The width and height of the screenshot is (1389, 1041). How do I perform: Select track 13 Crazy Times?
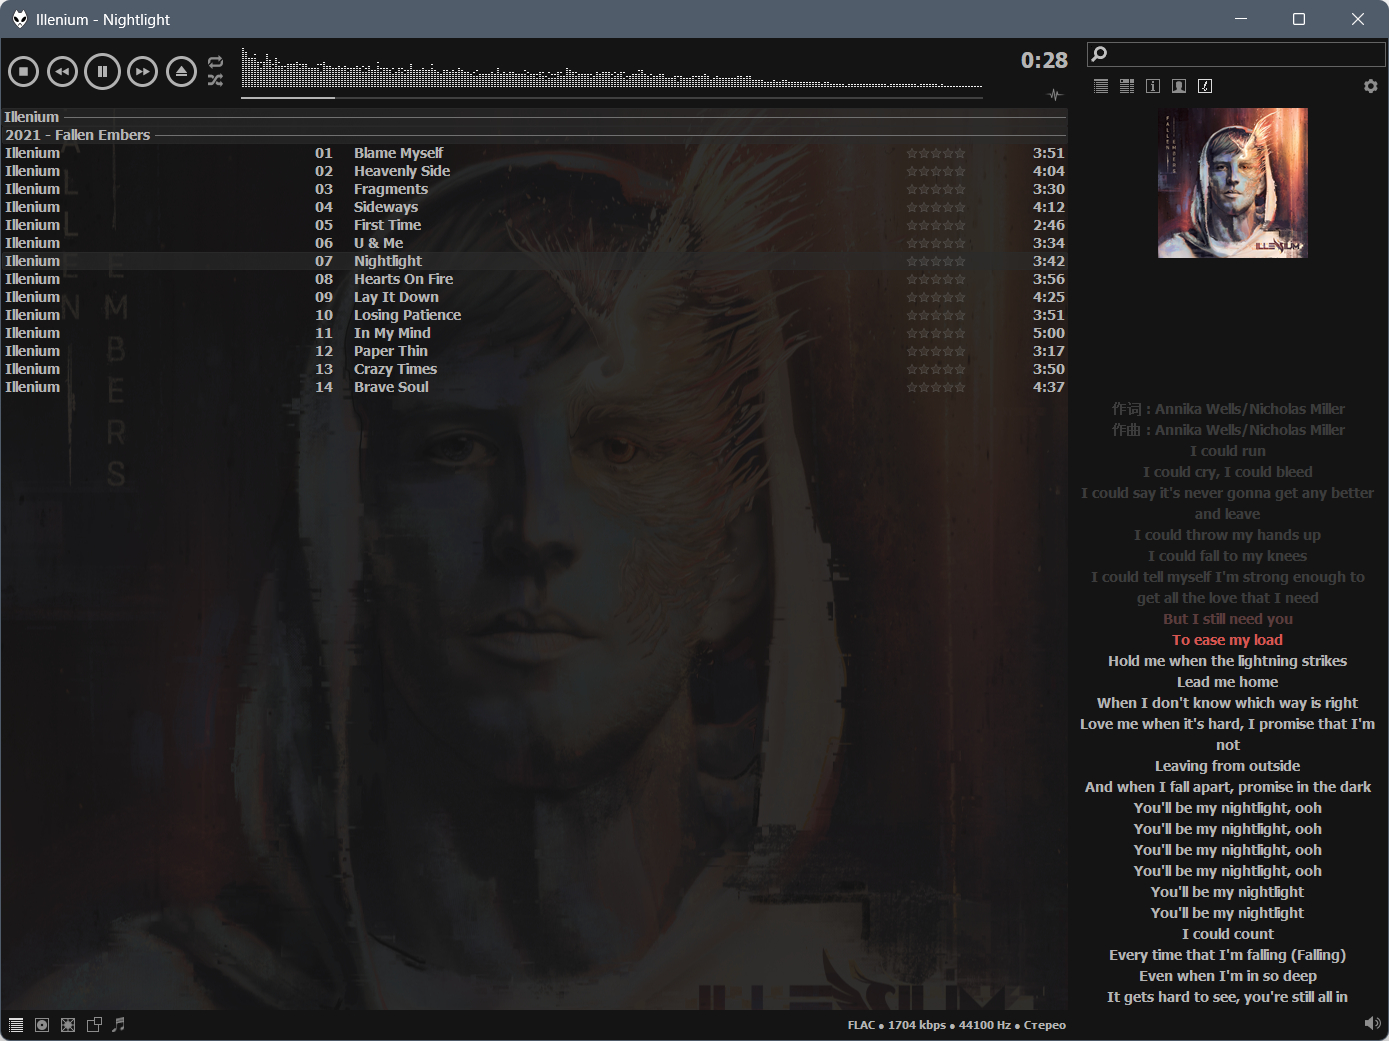click(x=534, y=369)
